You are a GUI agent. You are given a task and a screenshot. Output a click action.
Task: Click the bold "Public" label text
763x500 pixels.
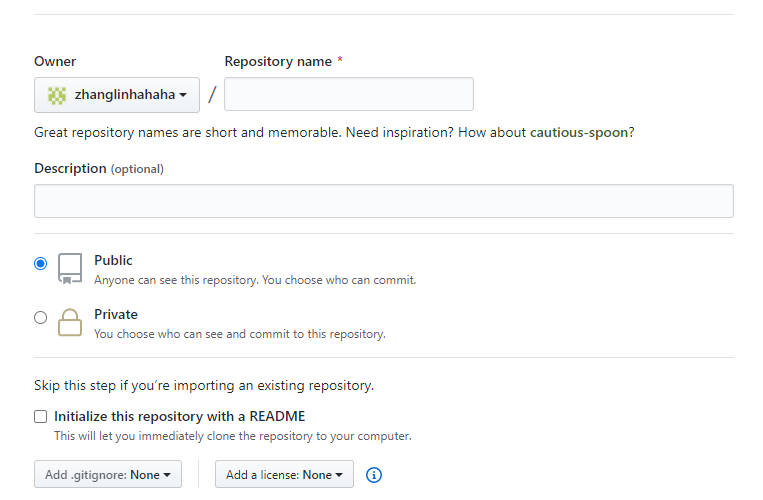tap(113, 260)
